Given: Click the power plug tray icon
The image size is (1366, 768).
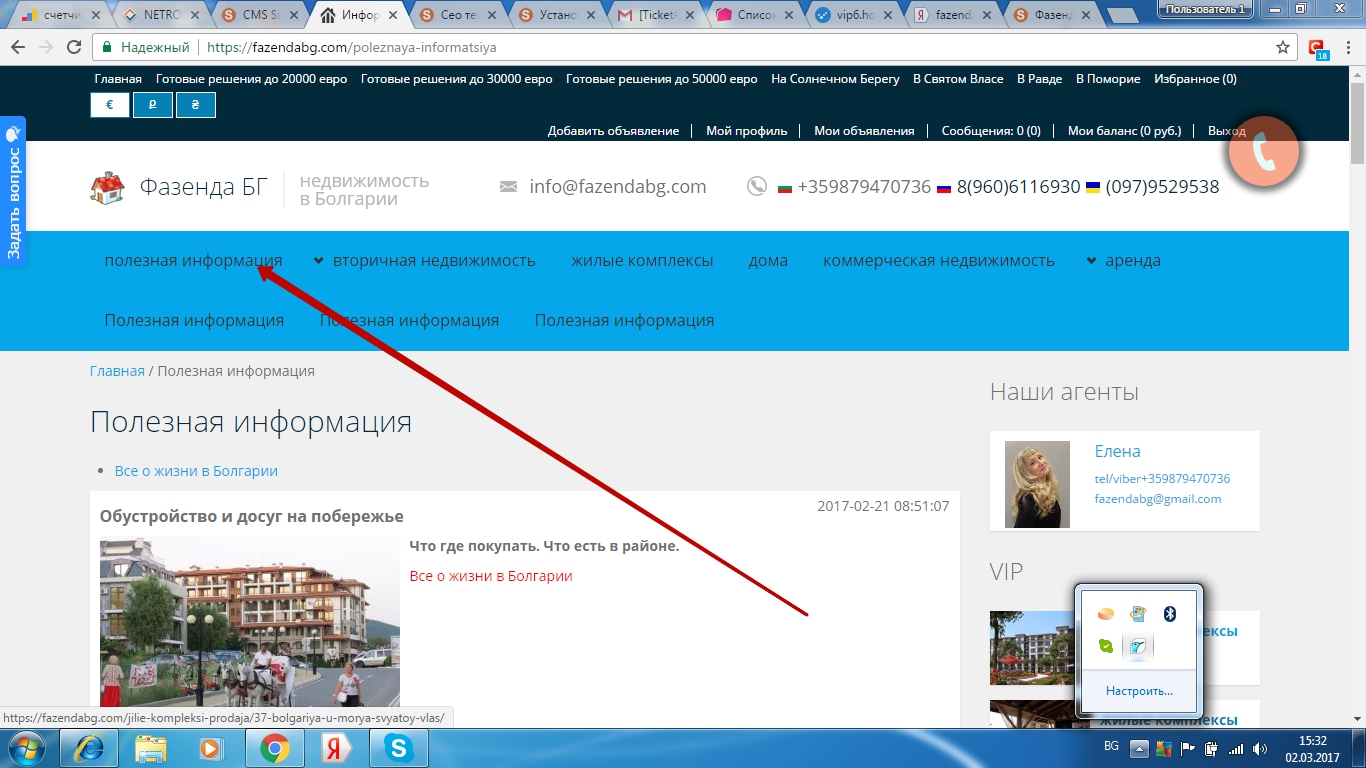Looking at the screenshot, I should (1211, 748).
